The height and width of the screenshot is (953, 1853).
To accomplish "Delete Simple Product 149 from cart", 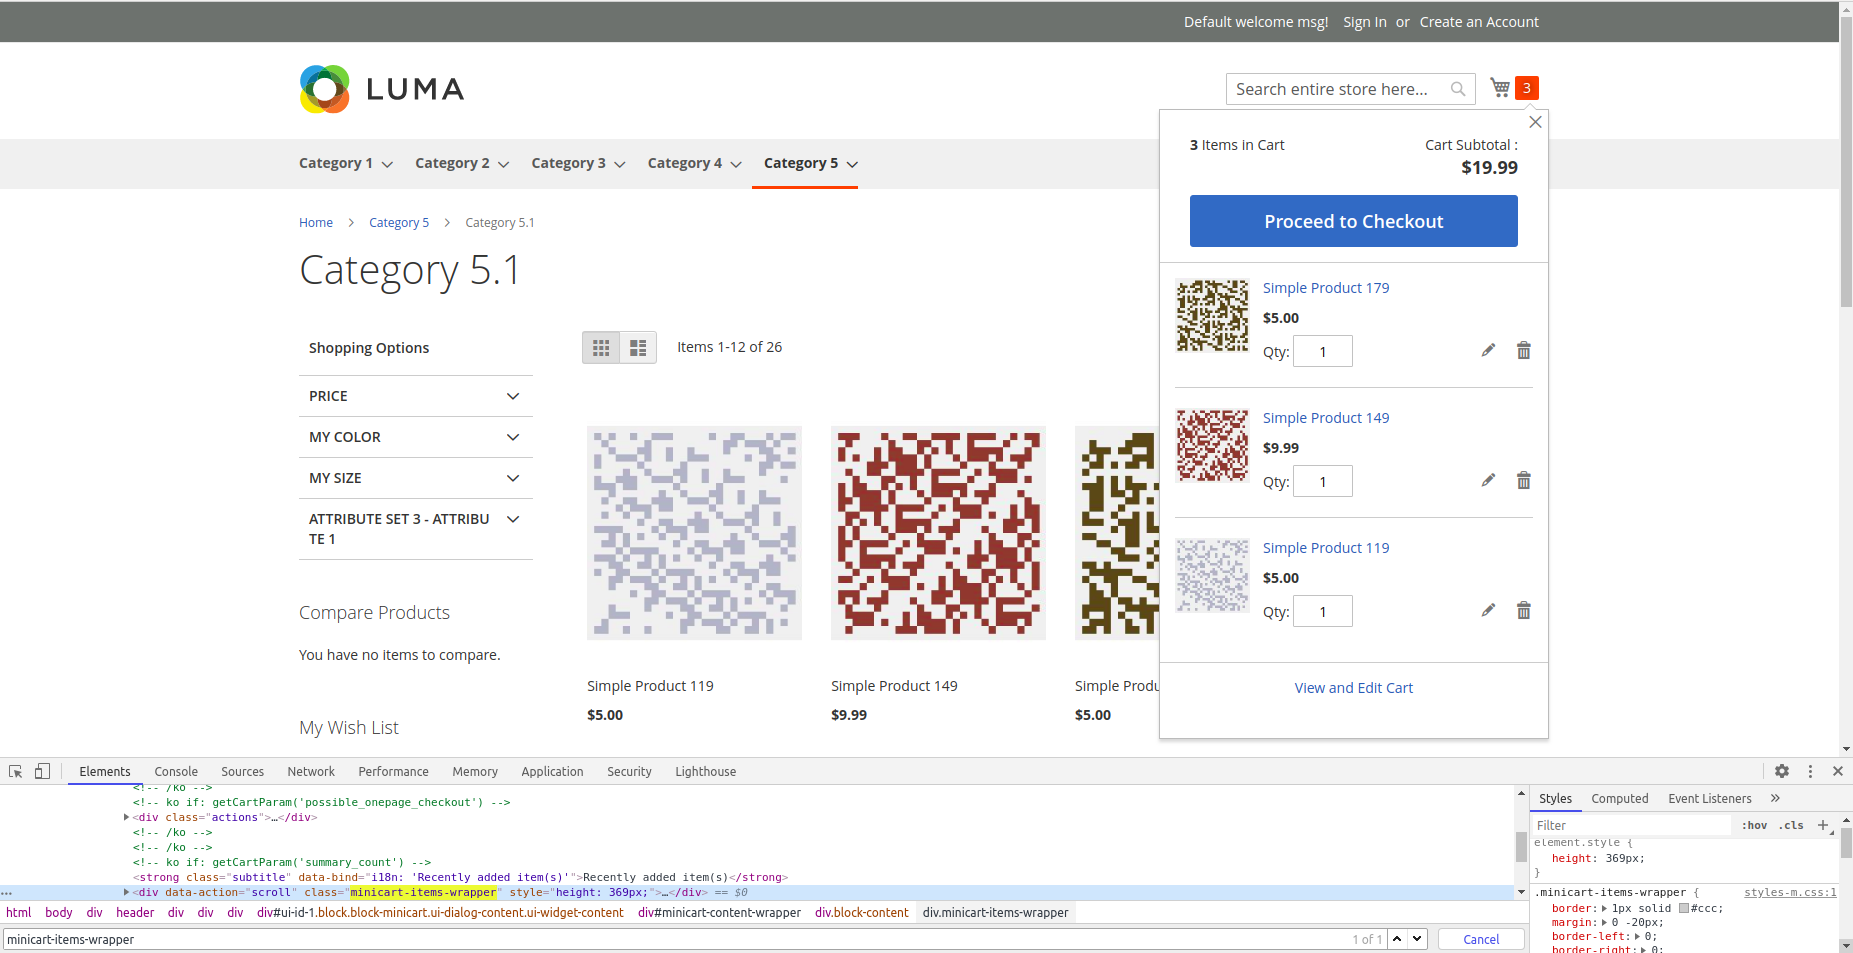I will coord(1523,480).
